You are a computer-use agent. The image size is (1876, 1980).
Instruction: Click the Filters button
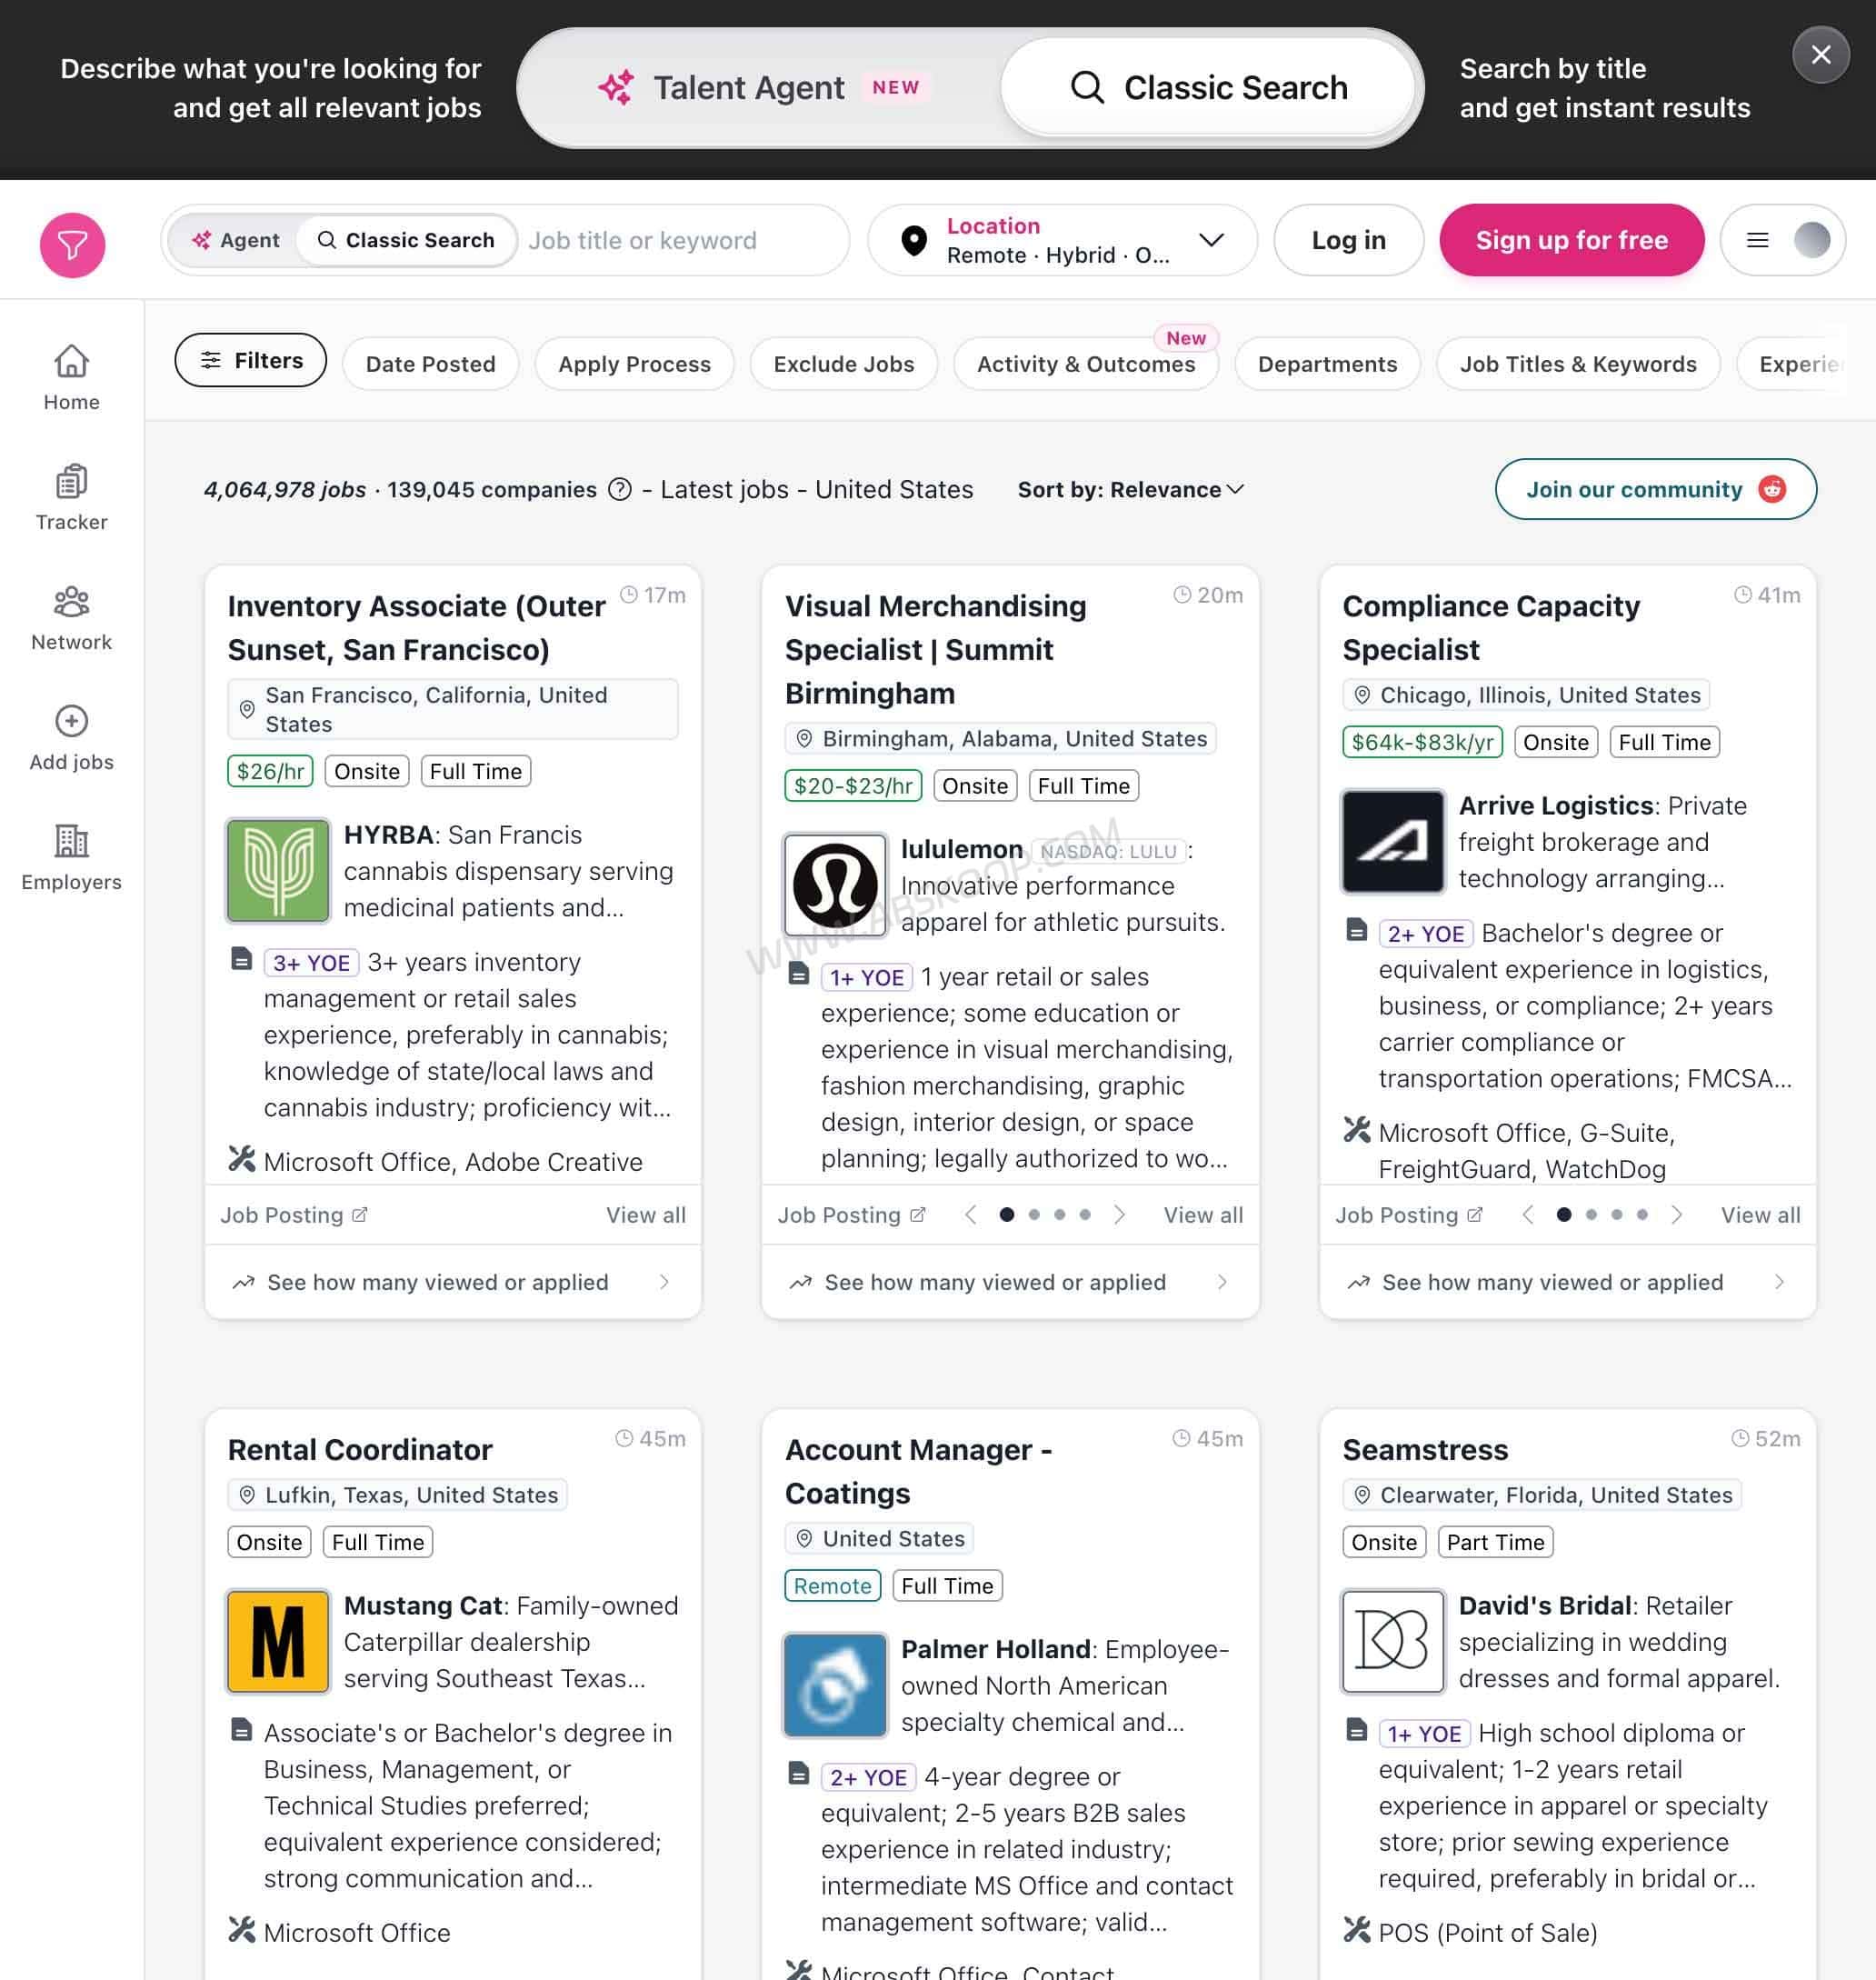coord(250,360)
